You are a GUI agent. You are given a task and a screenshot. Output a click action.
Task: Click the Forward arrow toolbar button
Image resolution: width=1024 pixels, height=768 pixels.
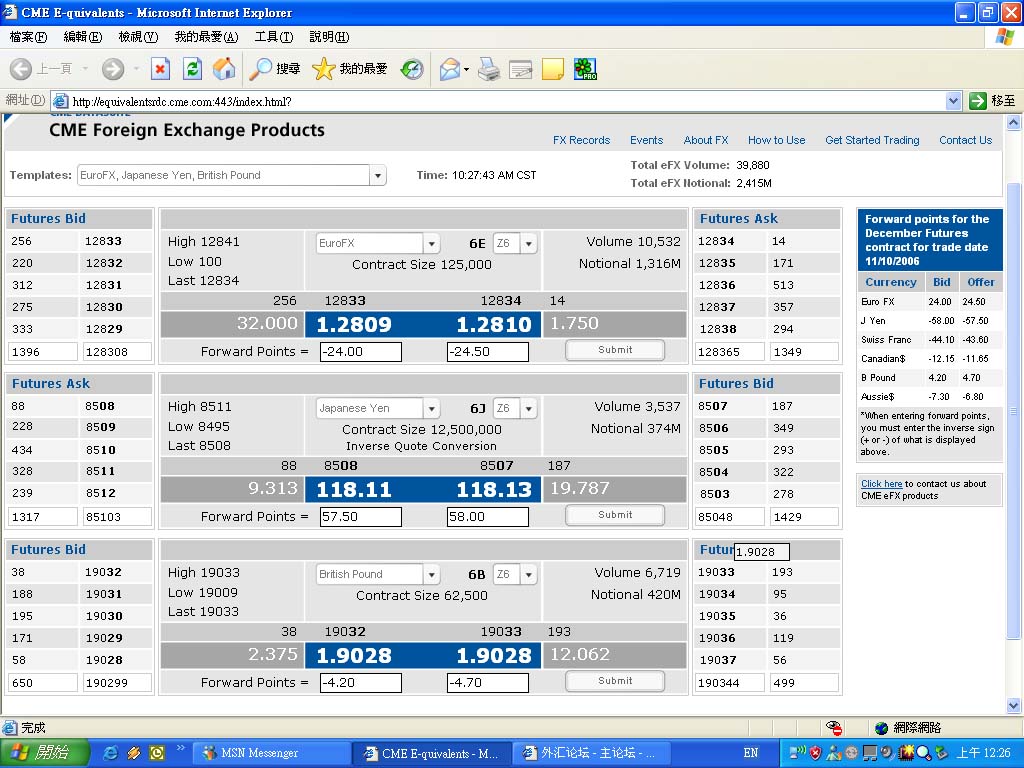pyautogui.click(x=113, y=69)
